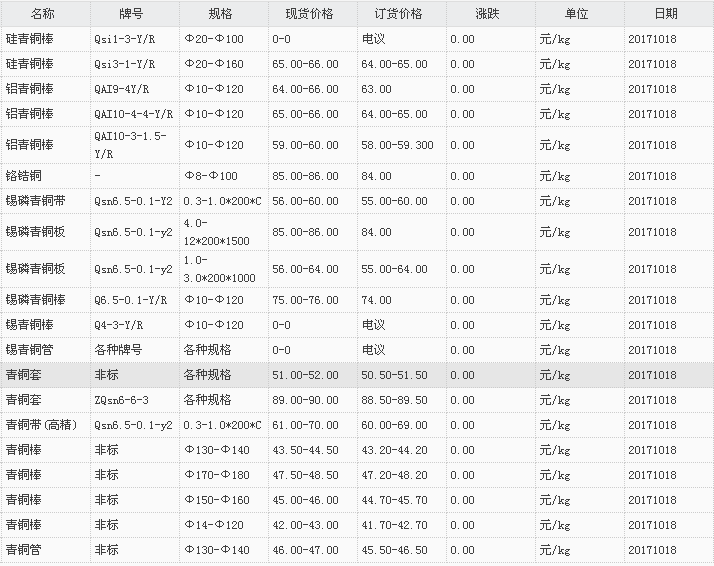Select the 规格 column header
This screenshot has width=714, height=566.
pyautogui.click(x=222, y=14)
